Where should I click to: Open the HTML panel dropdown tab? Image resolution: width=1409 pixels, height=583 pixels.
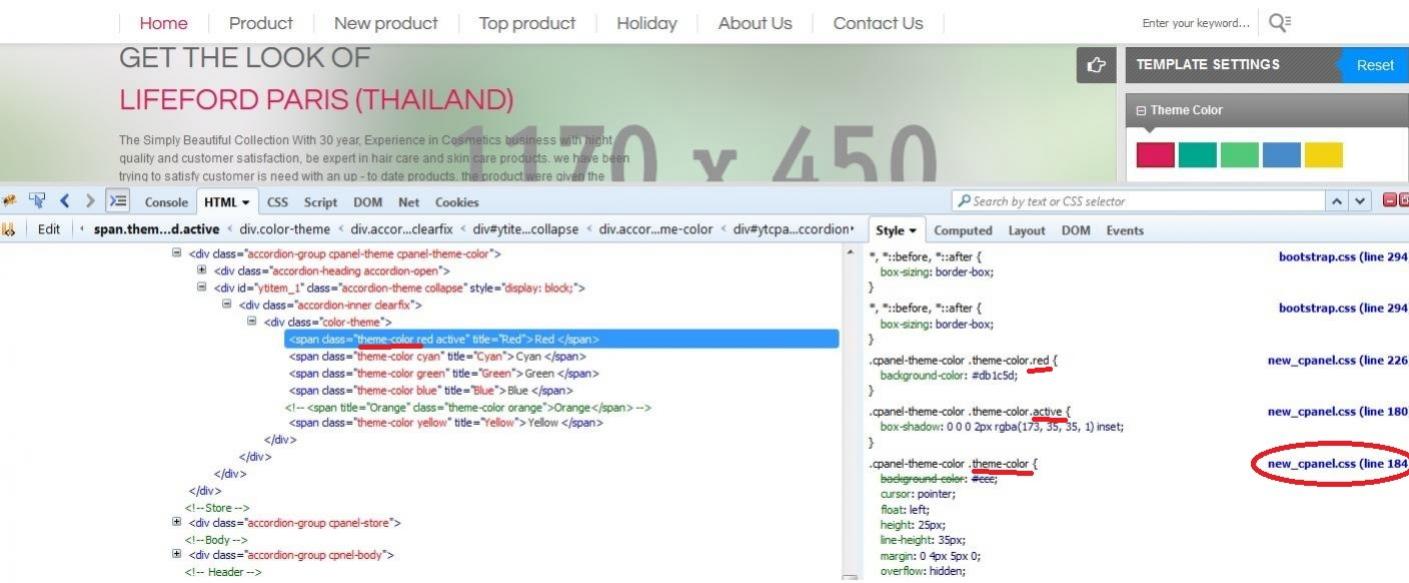point(226,202)
